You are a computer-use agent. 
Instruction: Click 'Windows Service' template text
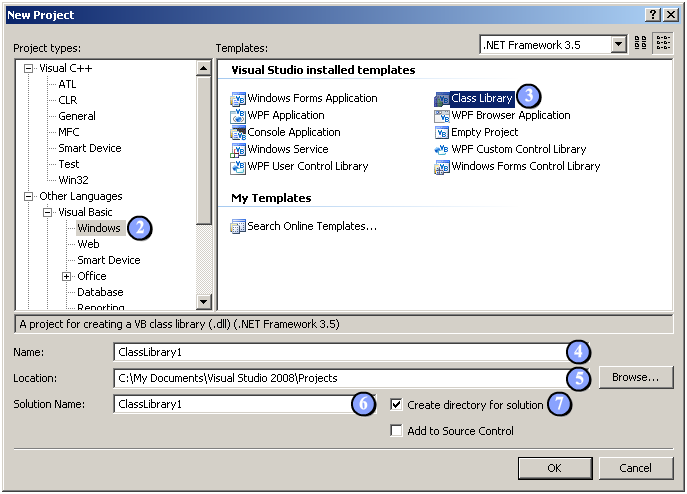pyautogui.click(x=288, y=149)
